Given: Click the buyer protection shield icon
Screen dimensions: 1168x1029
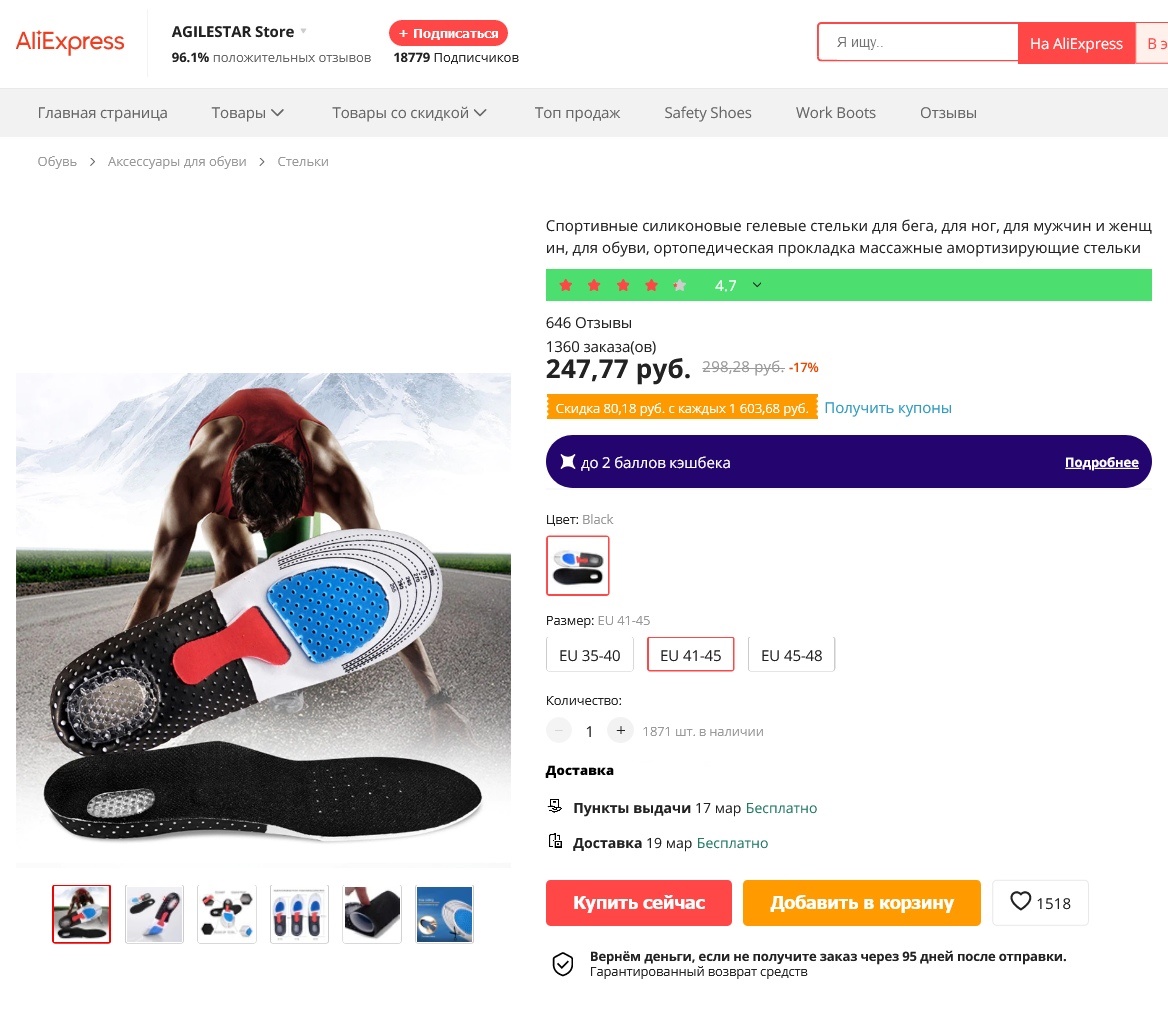Looking at the screenshot, I should click(563, 964).
